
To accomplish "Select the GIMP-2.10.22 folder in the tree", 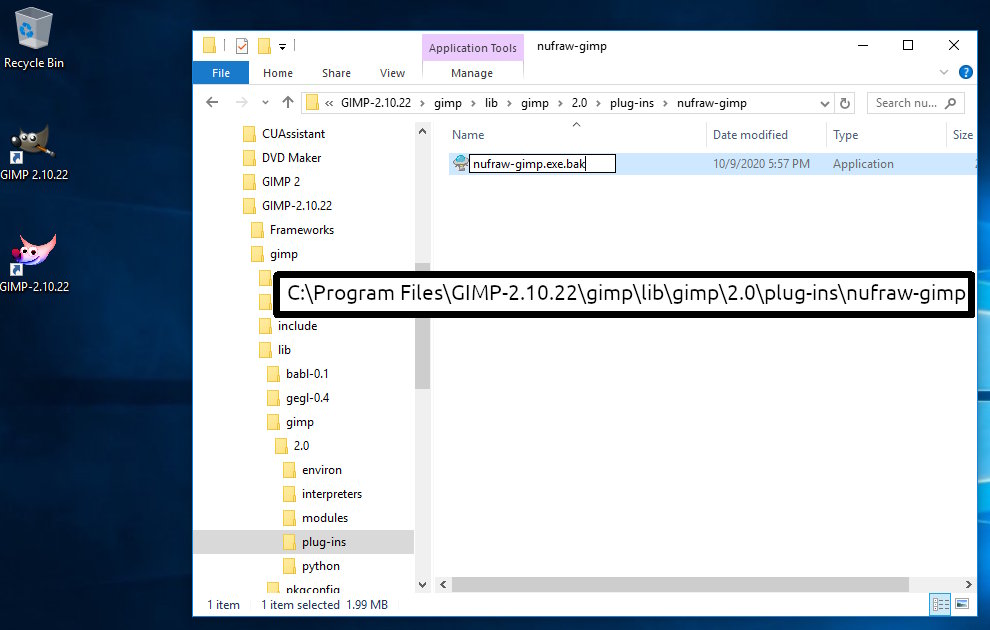I will coord(297,206).
